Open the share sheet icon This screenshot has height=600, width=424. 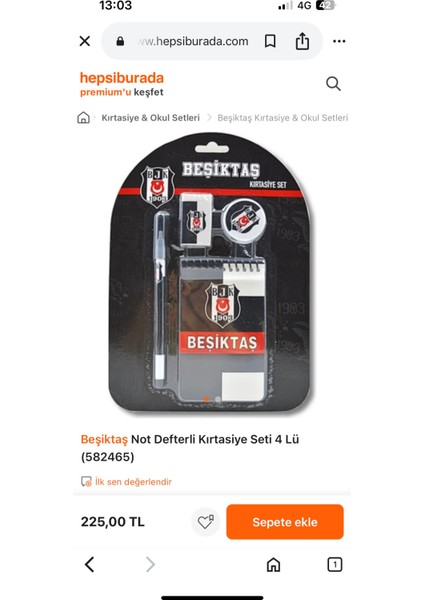(302, 41)
